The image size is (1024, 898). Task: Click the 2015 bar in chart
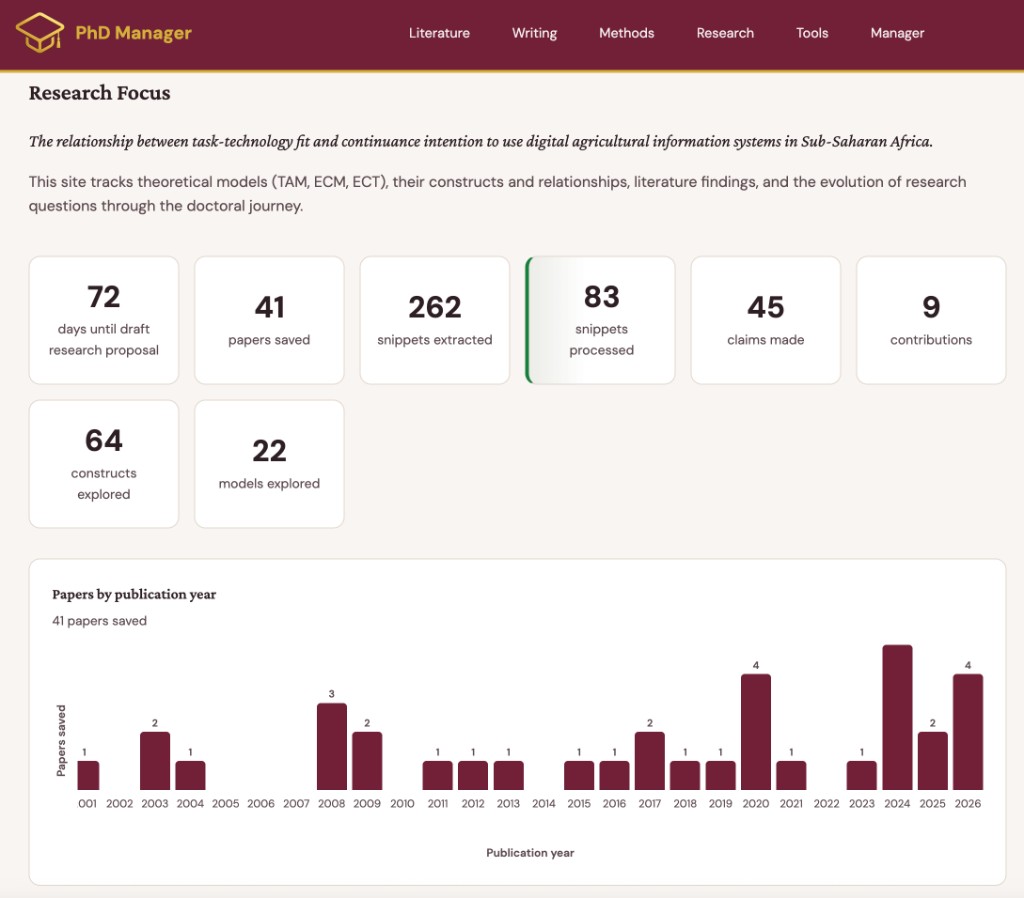pos(579,775)
